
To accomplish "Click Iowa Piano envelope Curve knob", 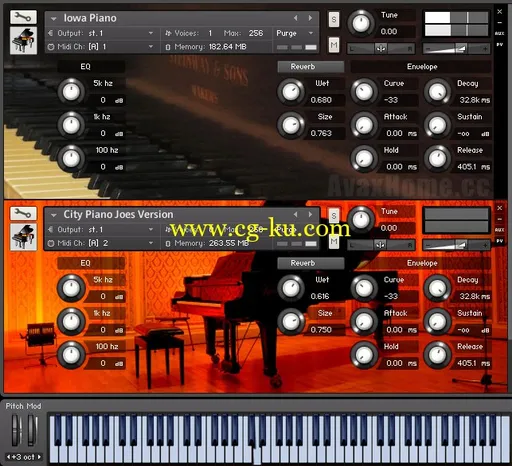I will [364, 92].
